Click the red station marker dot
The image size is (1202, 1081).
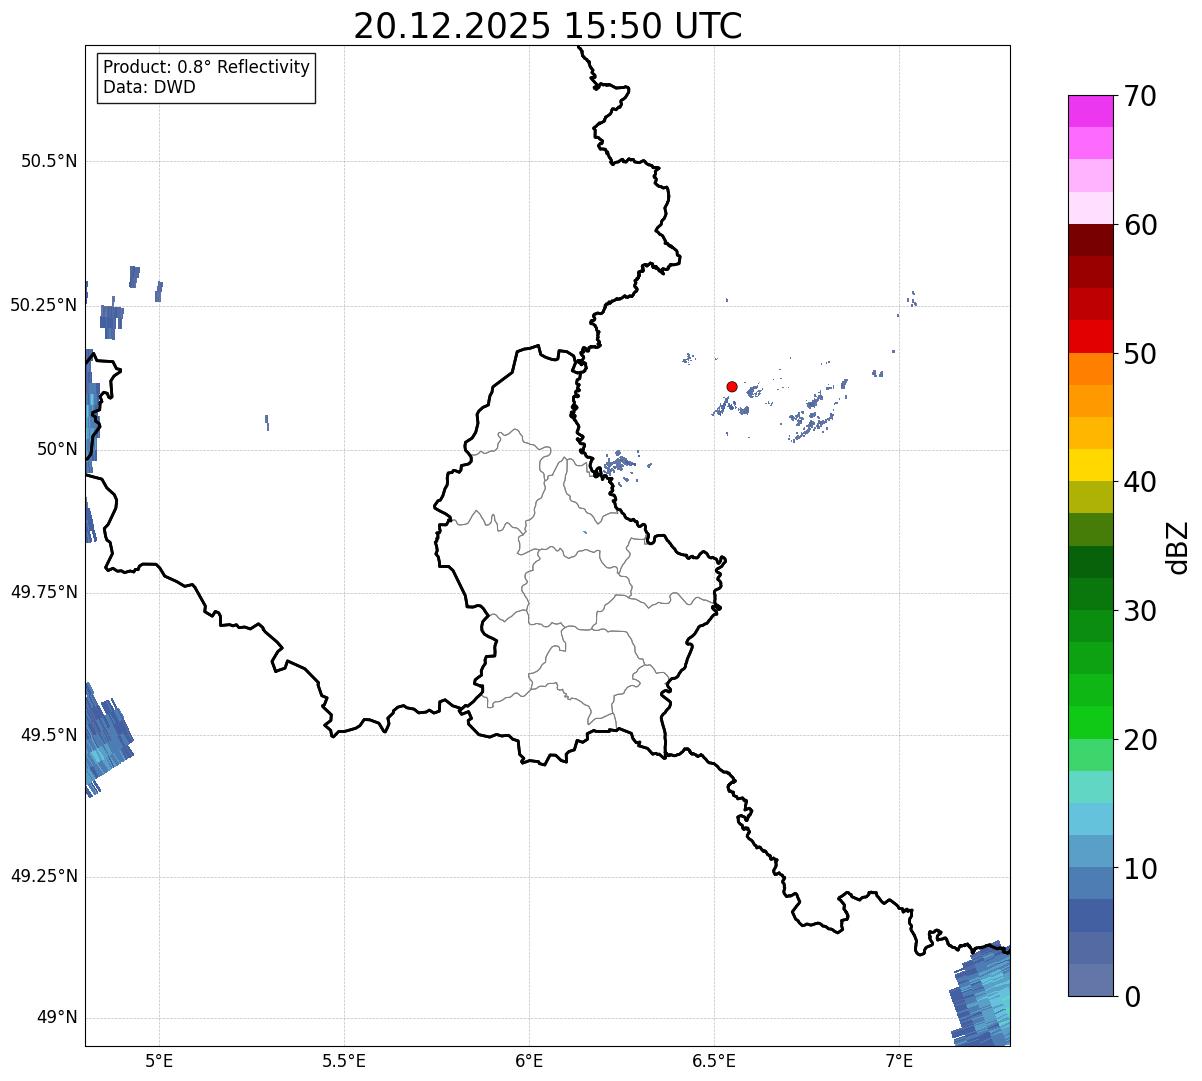tap(732, 387)
